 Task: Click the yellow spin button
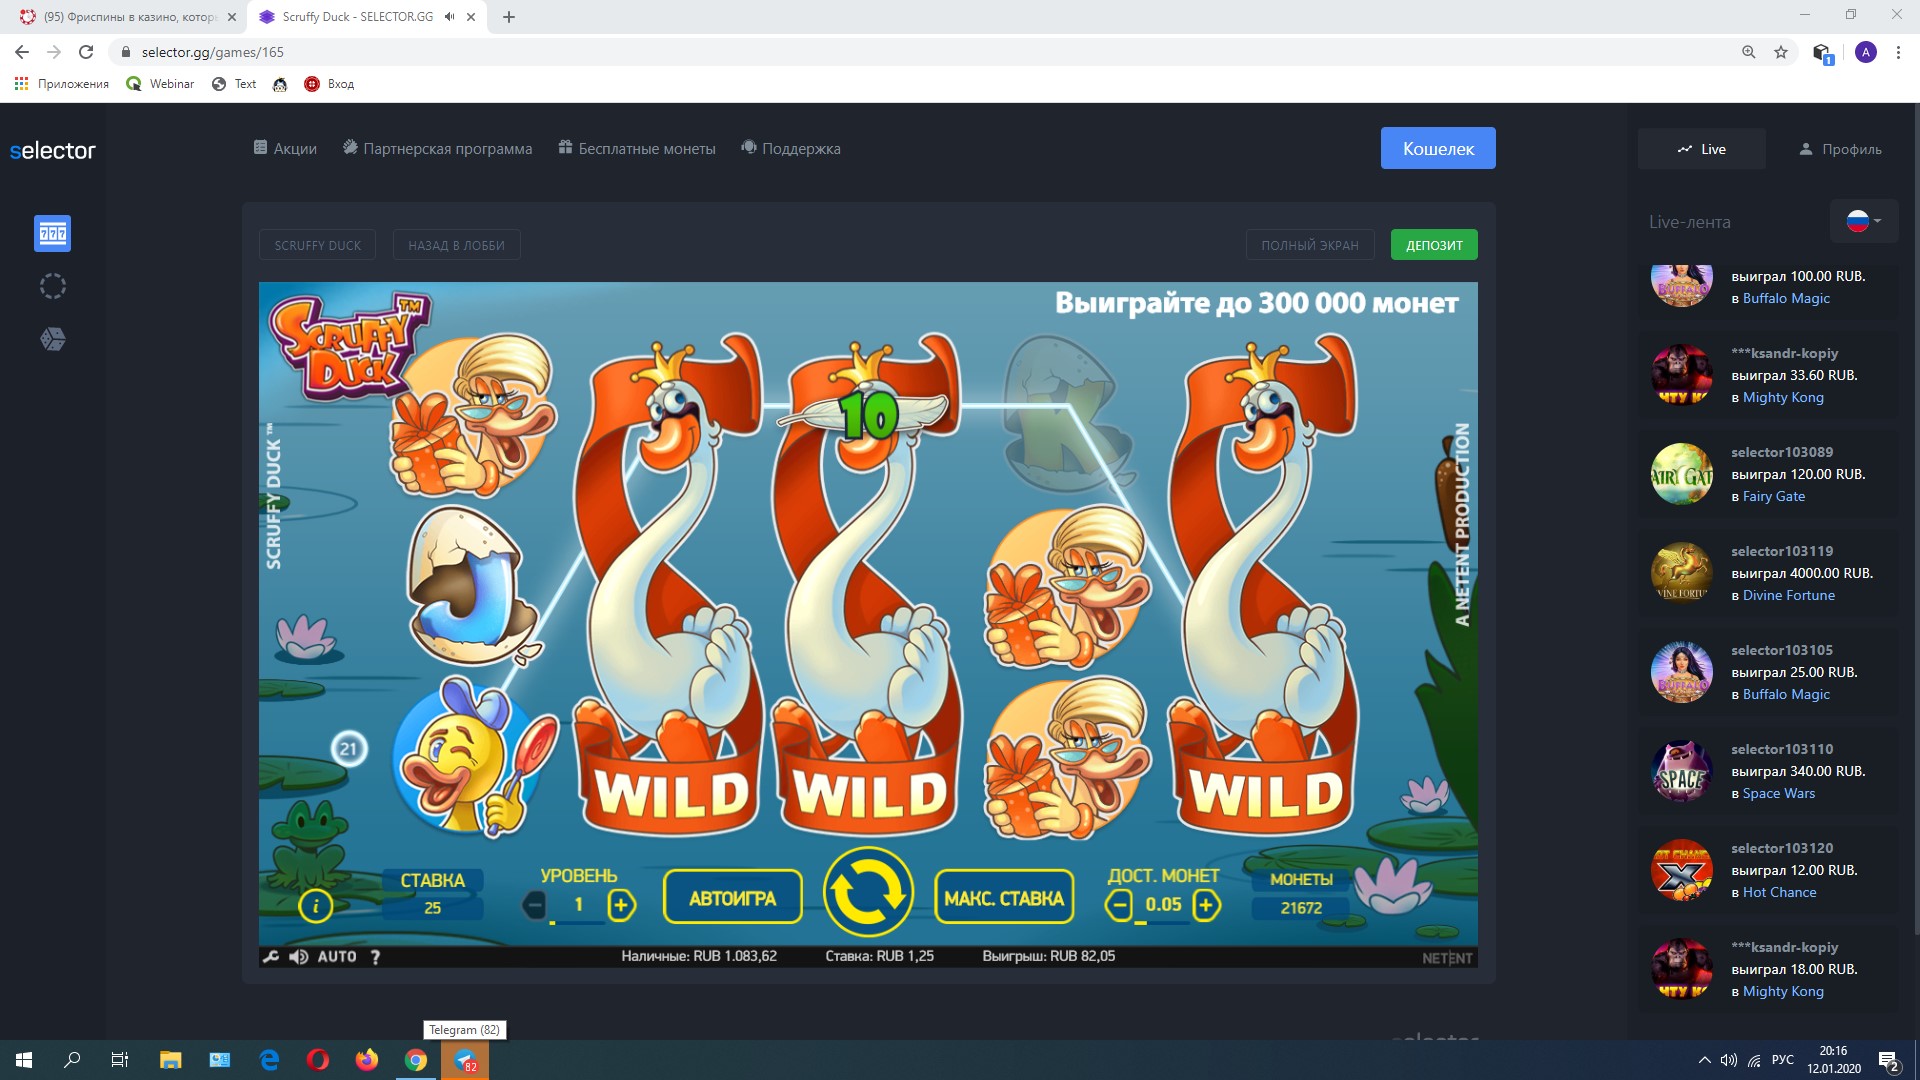tap(867, 893)
